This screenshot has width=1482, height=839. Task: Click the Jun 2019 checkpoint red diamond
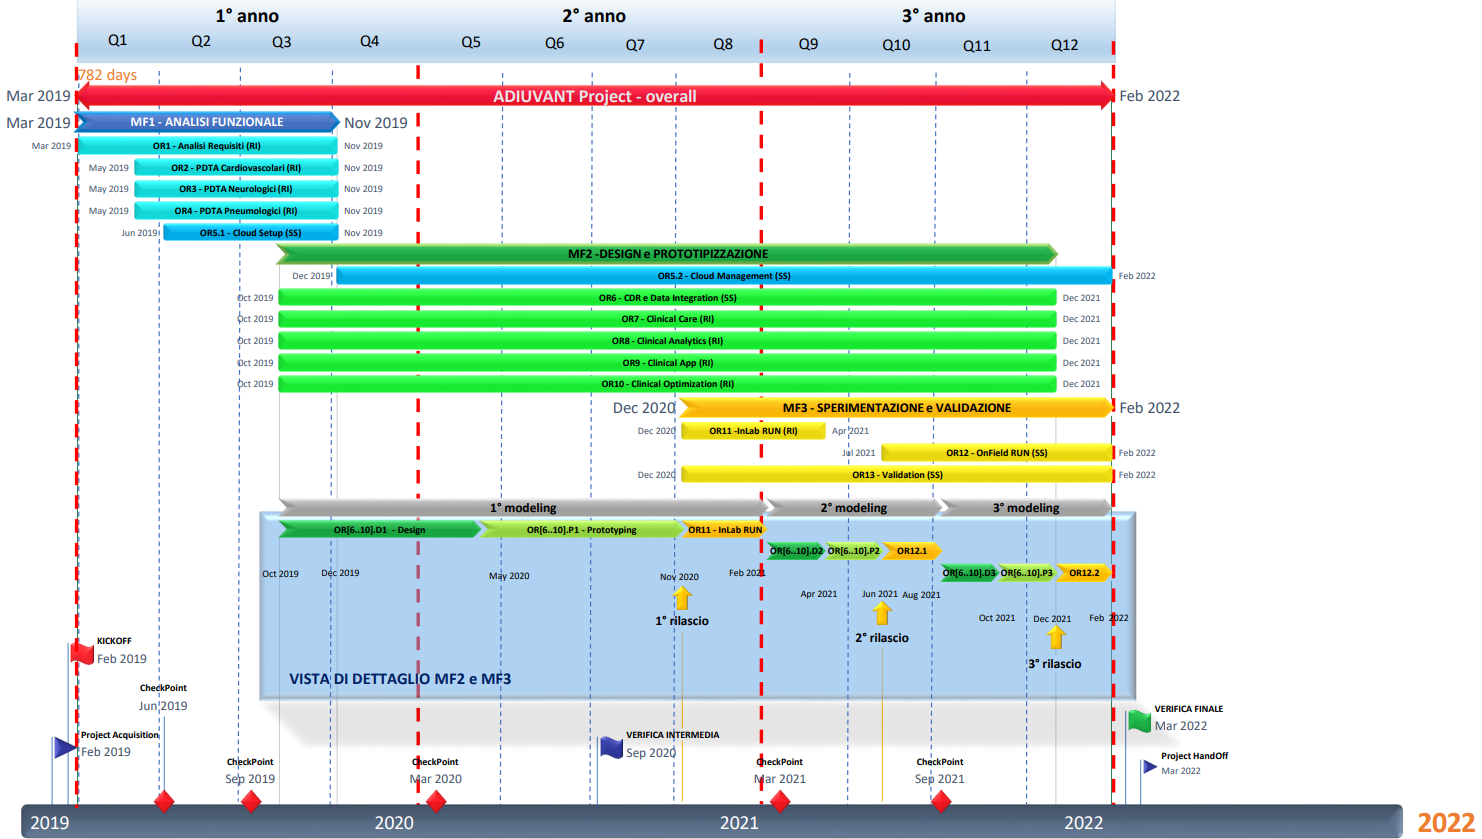point(164,802)
